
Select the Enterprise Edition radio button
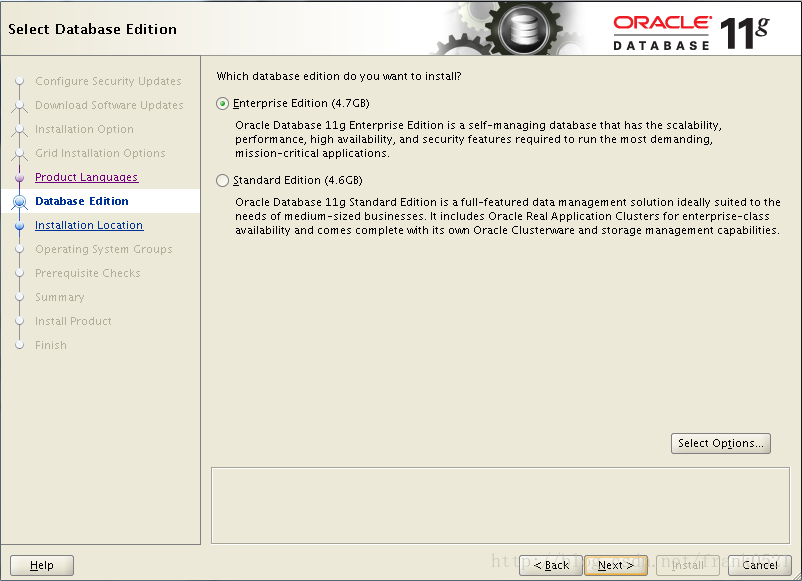pyautogui.click(x=222, y=104)
